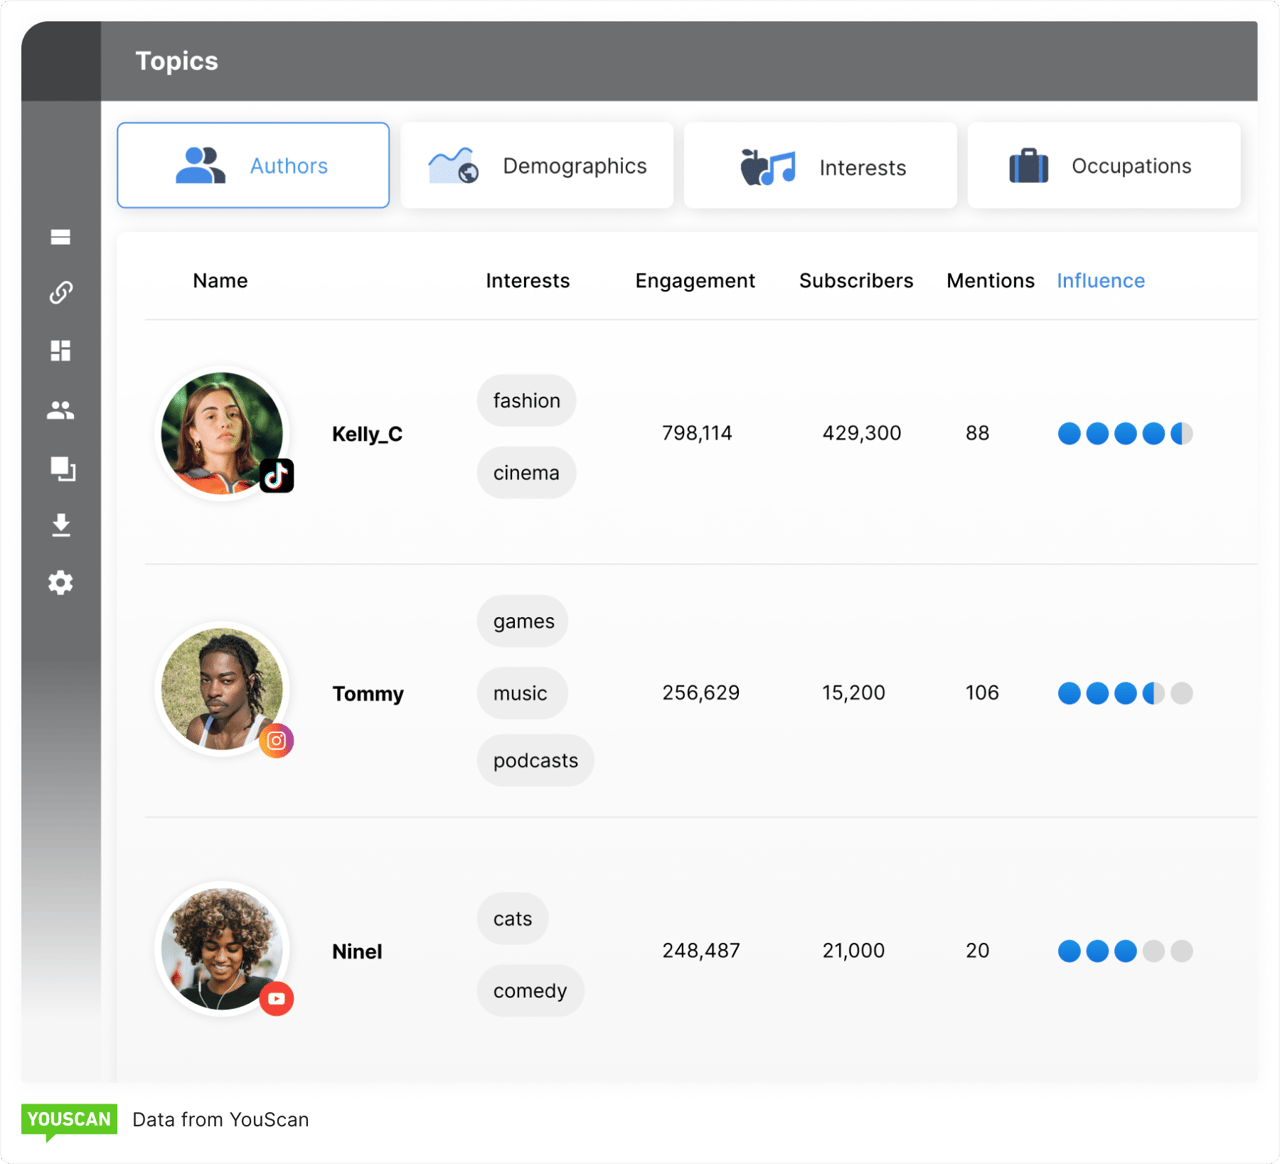Click the link icon in the sidebar

(61, 292)
